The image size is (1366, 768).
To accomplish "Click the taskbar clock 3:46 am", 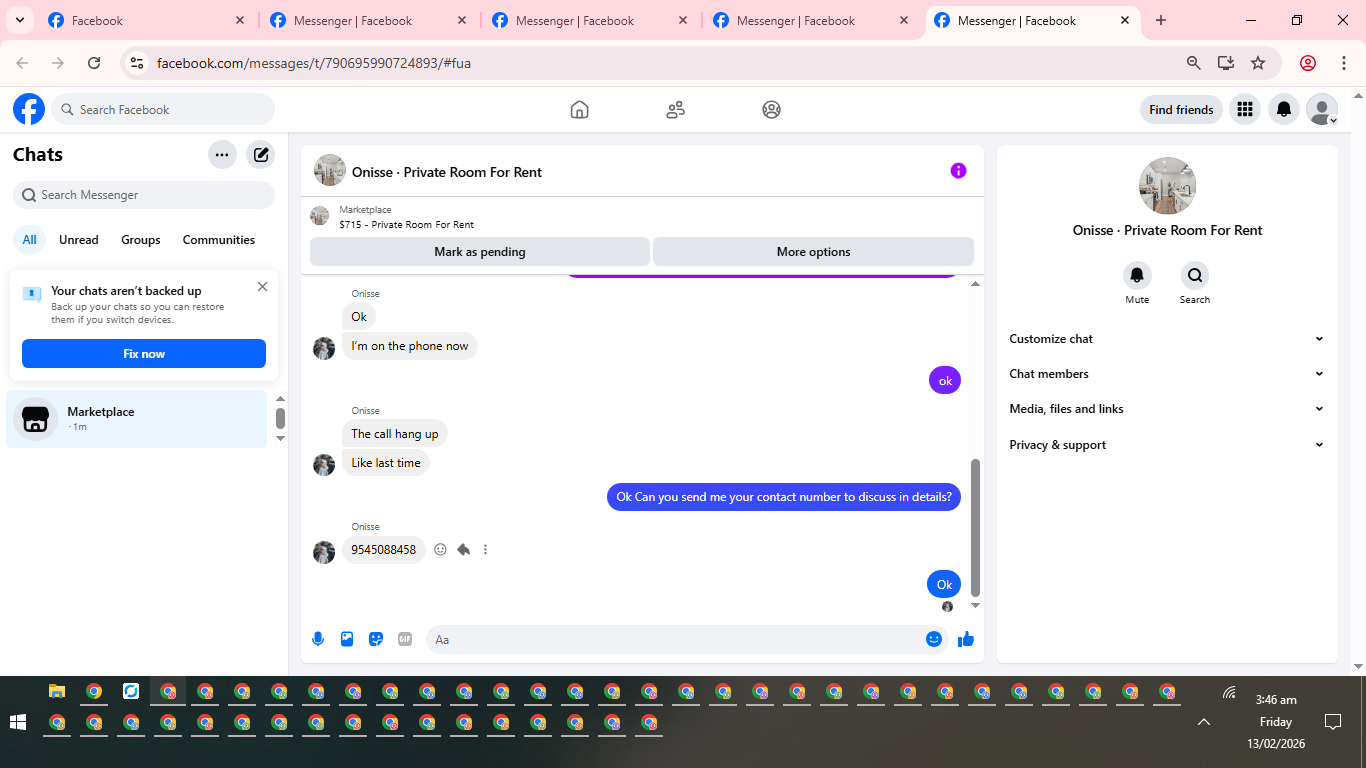I will 1276,700.
